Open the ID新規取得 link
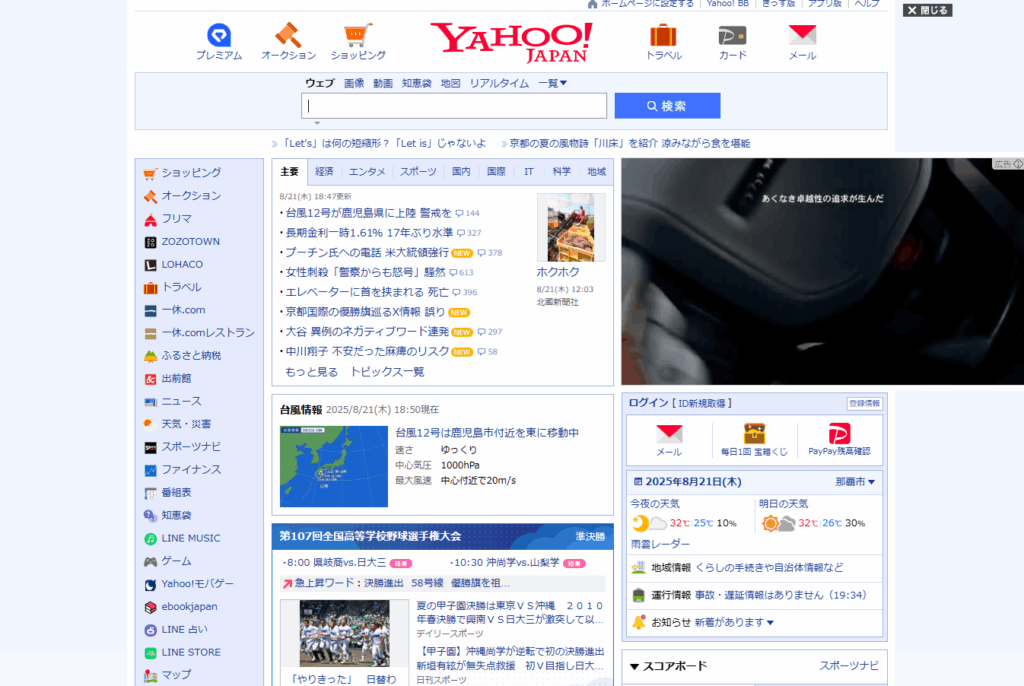The height and width of the screenshot is (686, 1024). [x=701, y=404]
